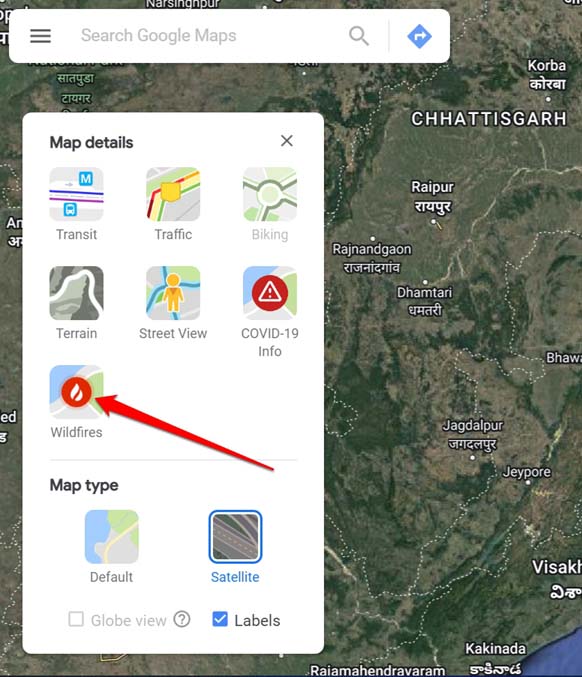Screen dimensions: 582x677
Task: Click the Dhamtari label on the map
Action: click(424, 301)
